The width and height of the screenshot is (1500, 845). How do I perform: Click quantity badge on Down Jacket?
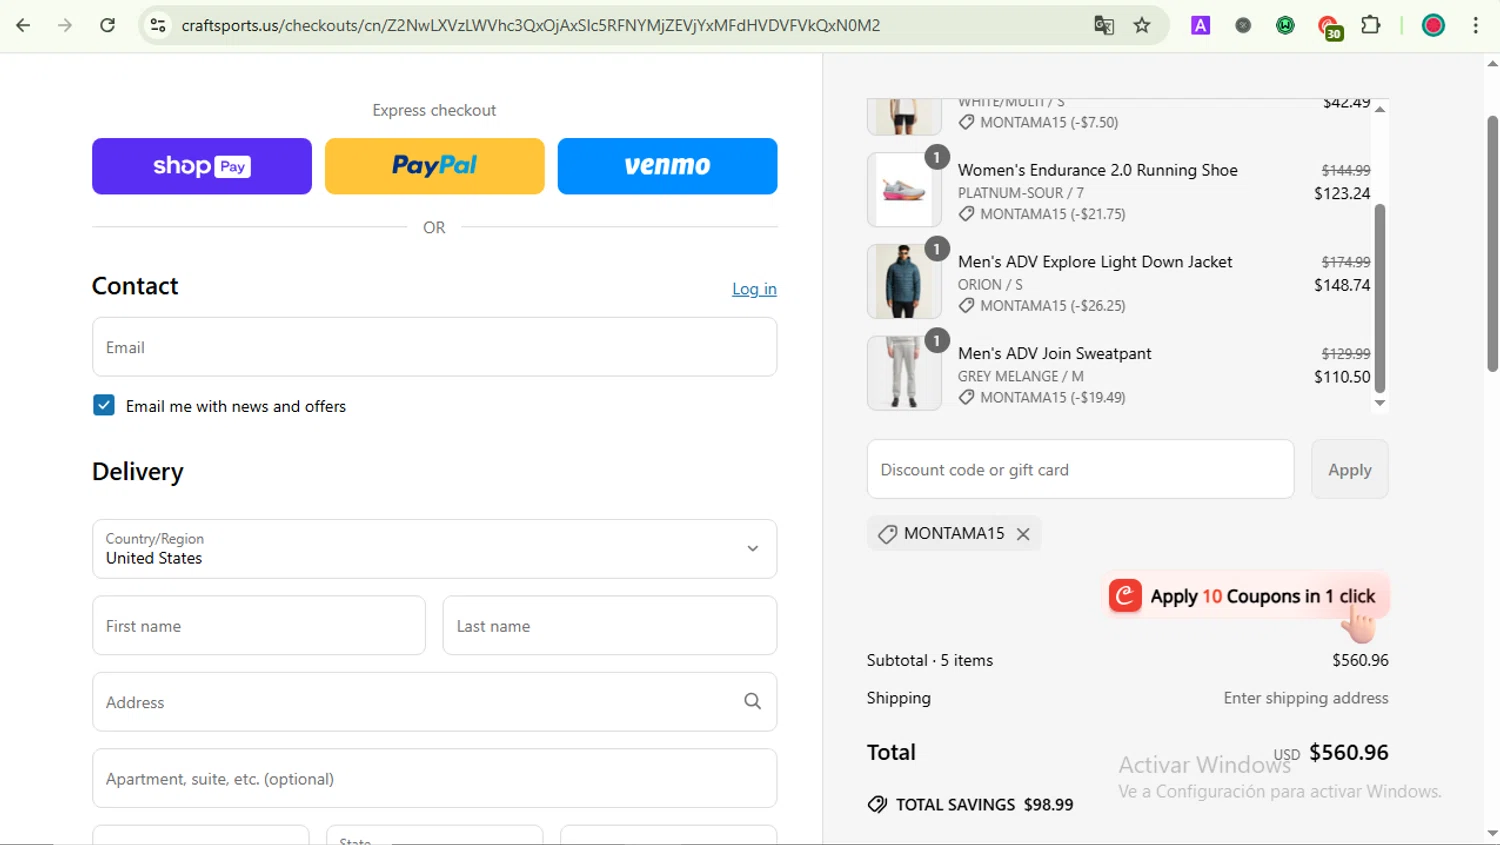(936, 249)
